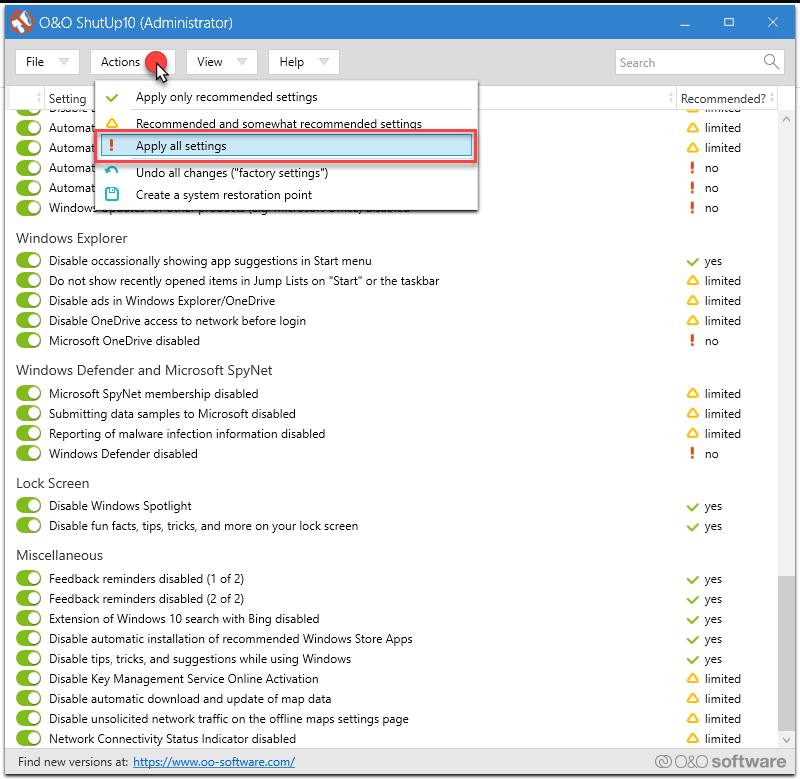Toggle Disable occassionally showing app suggestions in Start menu
Image resolution: width=800 pixels, height=779 pixels.
click(x=29, y=261)
